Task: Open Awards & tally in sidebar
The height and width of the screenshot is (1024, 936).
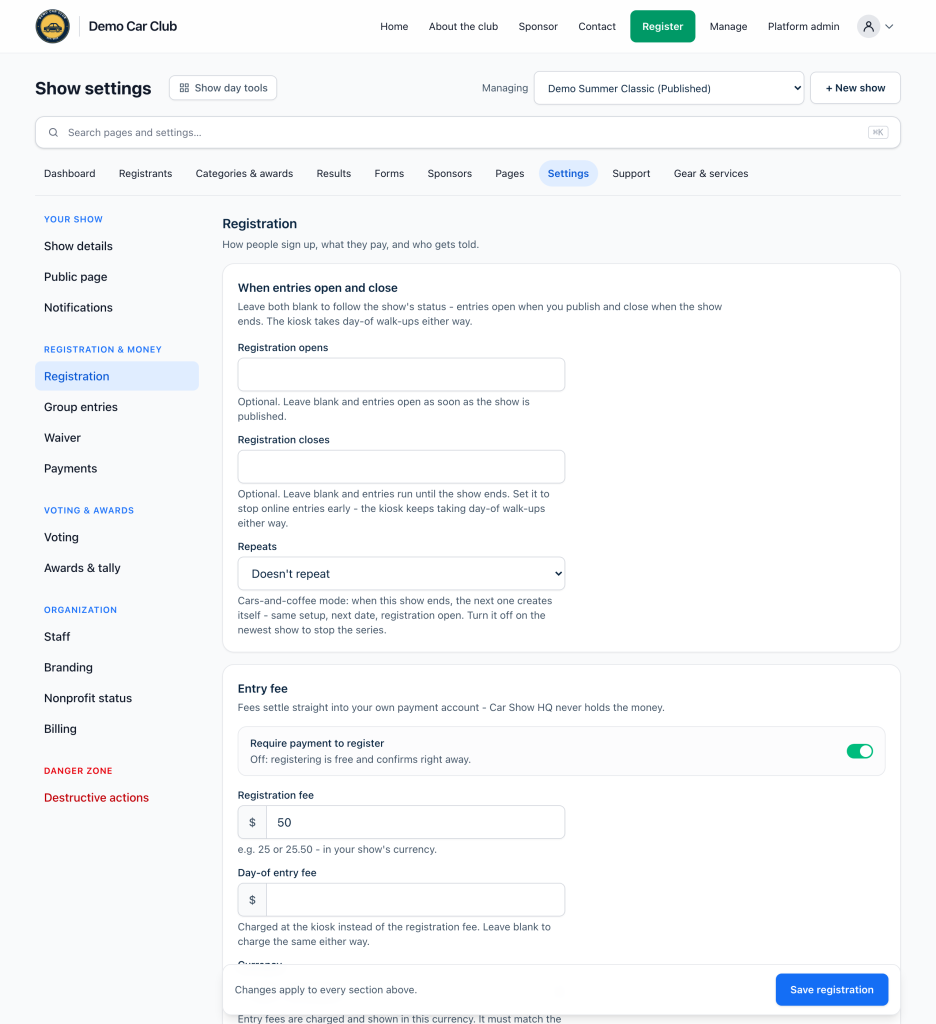Action: click(117, 568)
